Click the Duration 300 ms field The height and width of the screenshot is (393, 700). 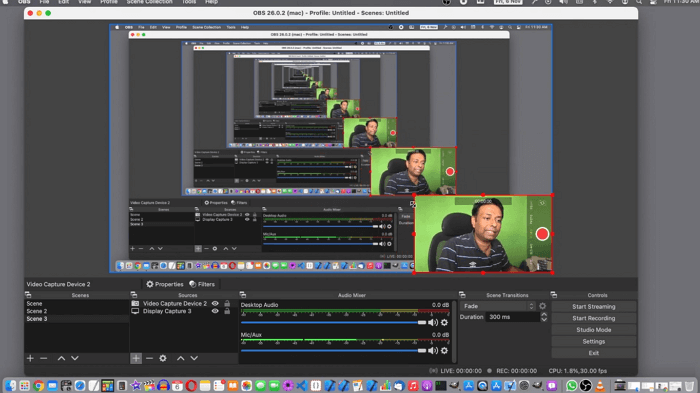pyautogui.click(x=513, y=317)
